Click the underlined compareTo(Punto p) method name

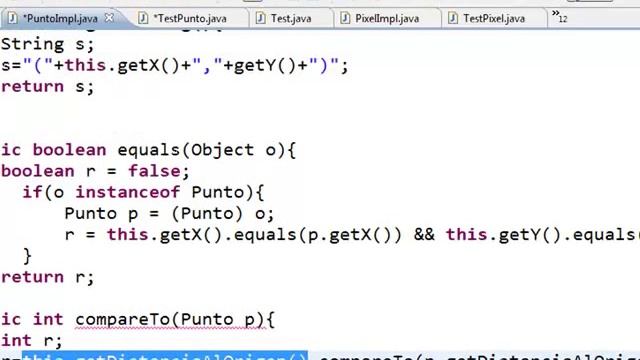pyautogui.click(x=170, y=320)
